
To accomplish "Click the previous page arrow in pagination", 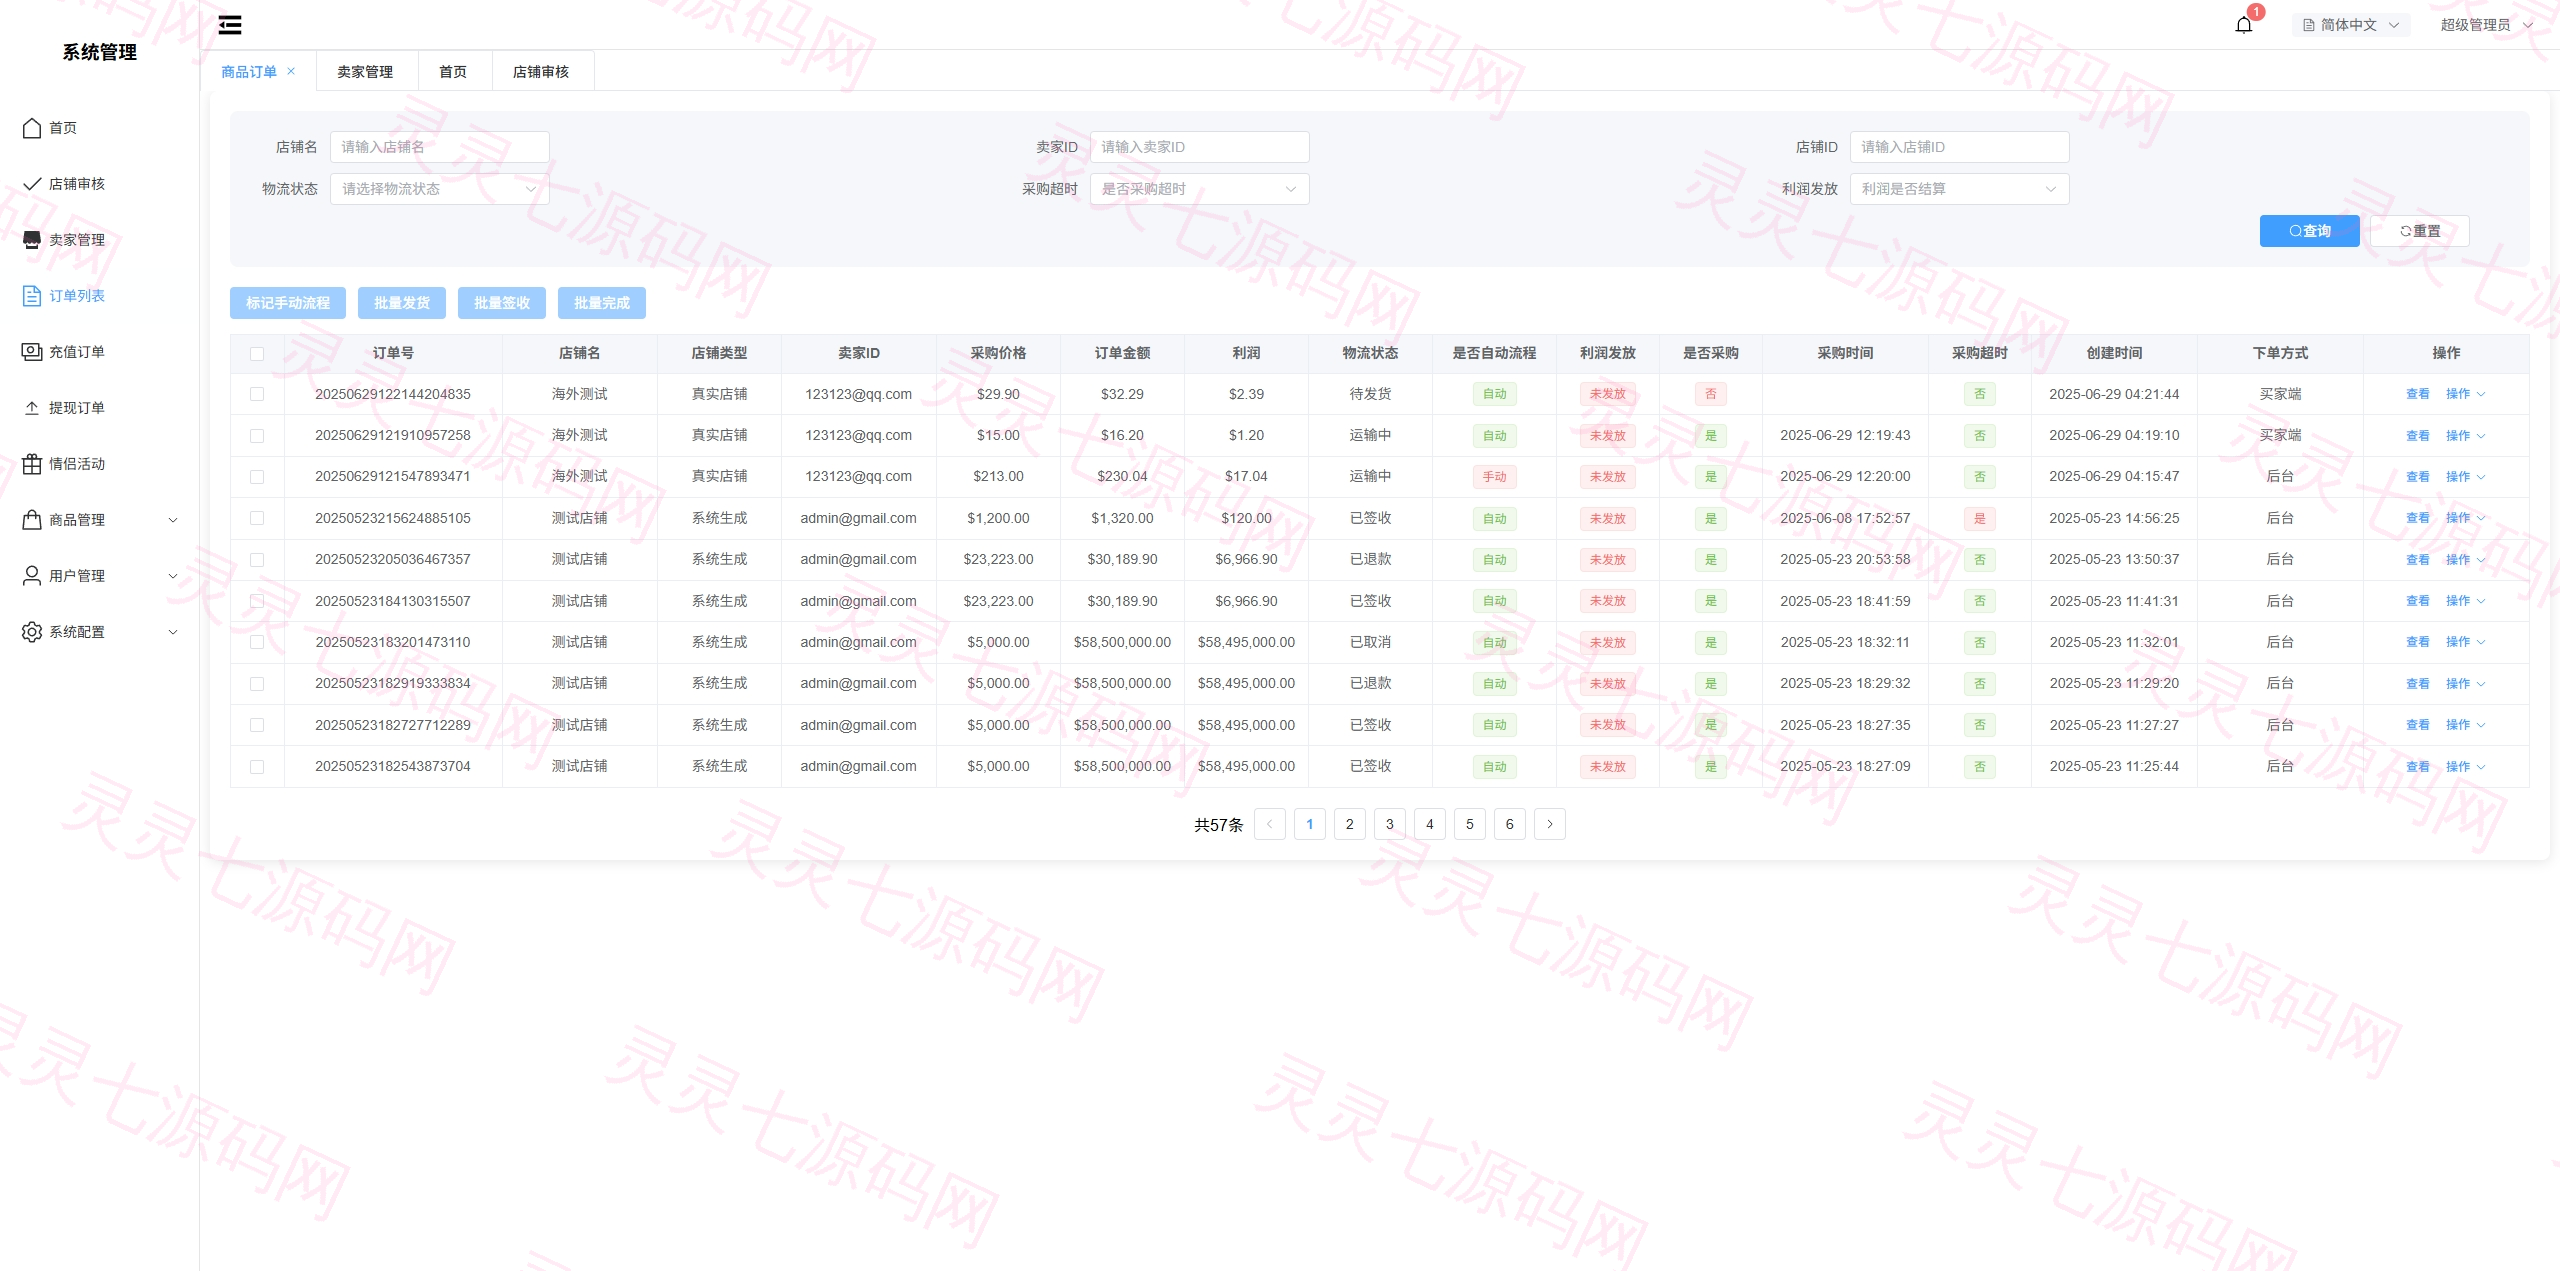I will [x=1270, y=824].
